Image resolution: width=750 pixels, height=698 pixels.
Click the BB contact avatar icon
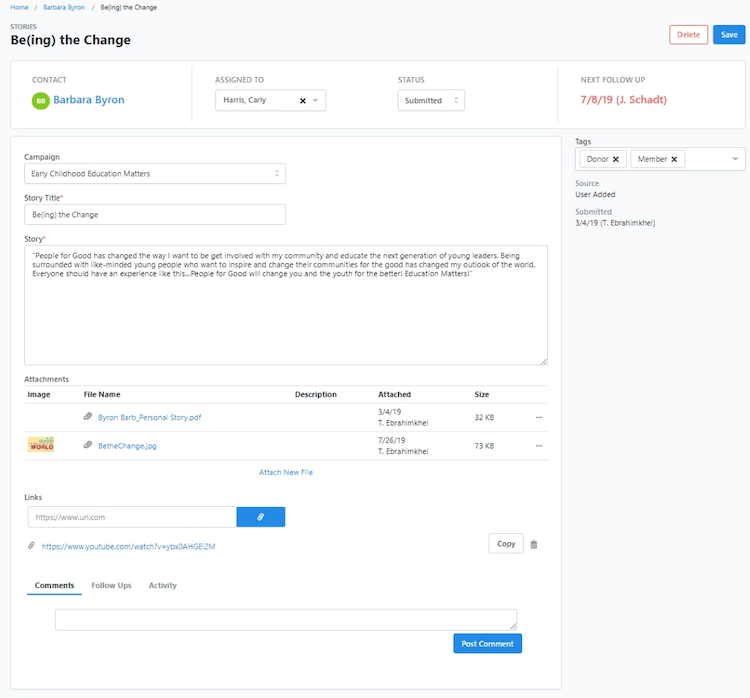click(41, 100)
